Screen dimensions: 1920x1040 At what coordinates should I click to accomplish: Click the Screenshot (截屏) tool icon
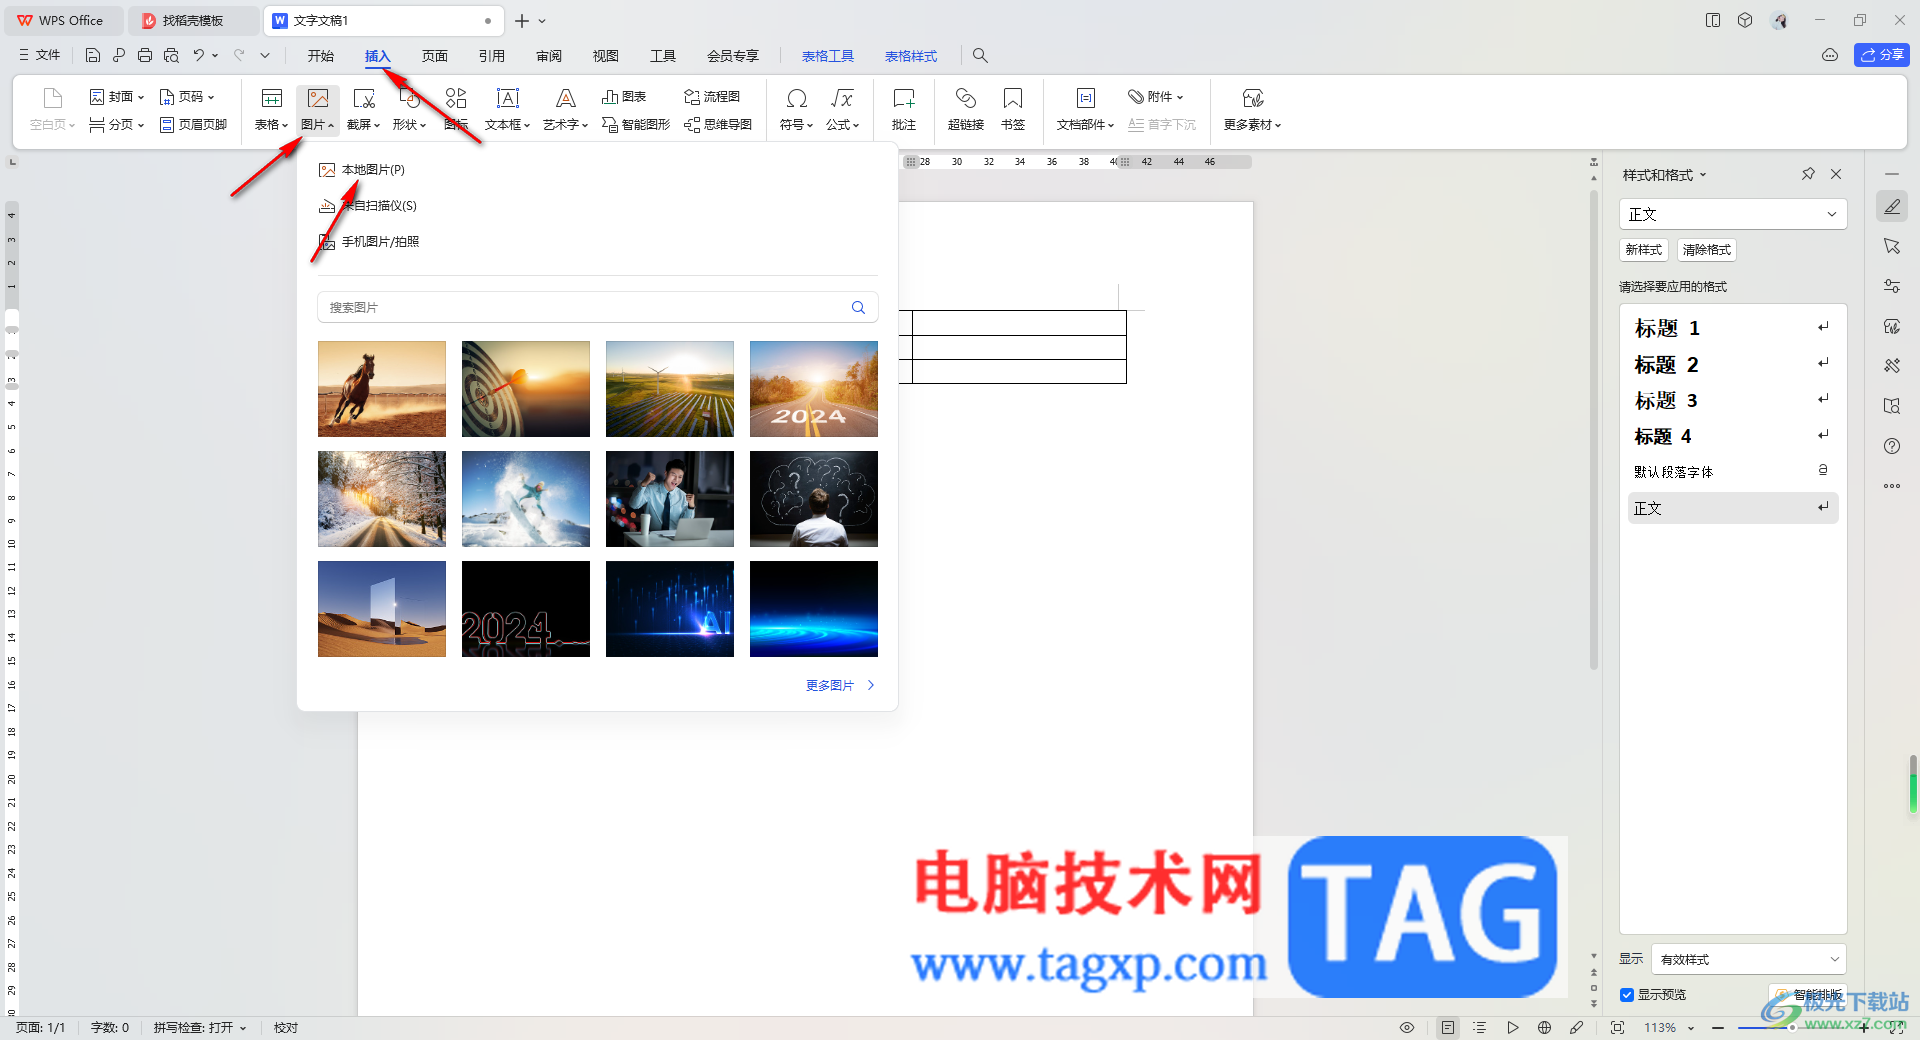[364, 99]
